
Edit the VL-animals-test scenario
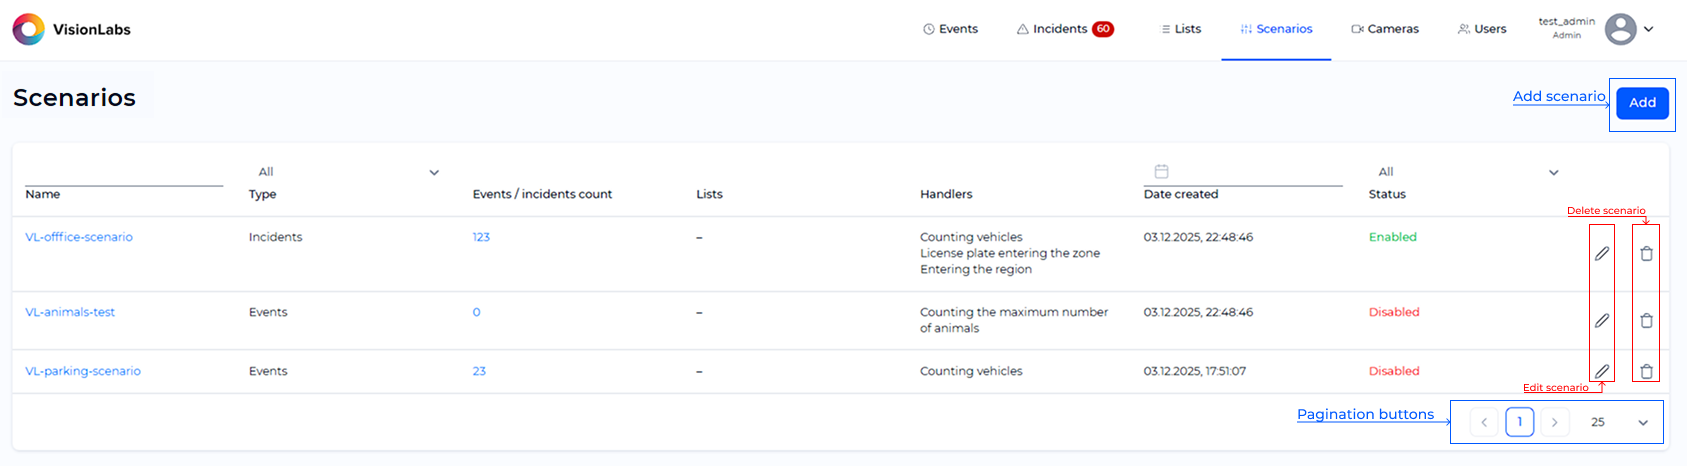[x=1601, y=321]
